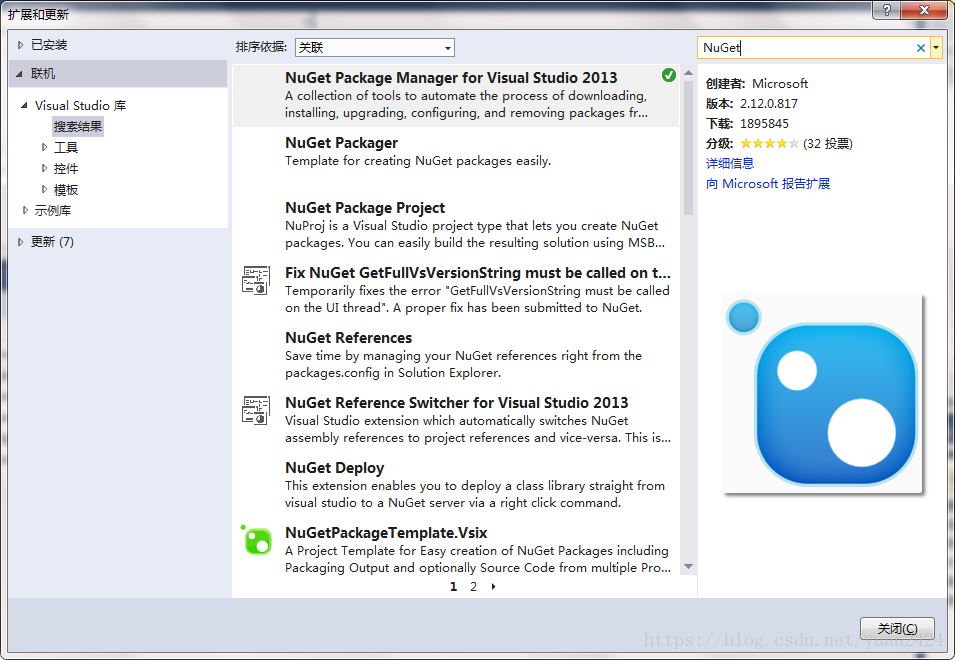
Task: Click the download count 1895845
Action: pos(764,124)
